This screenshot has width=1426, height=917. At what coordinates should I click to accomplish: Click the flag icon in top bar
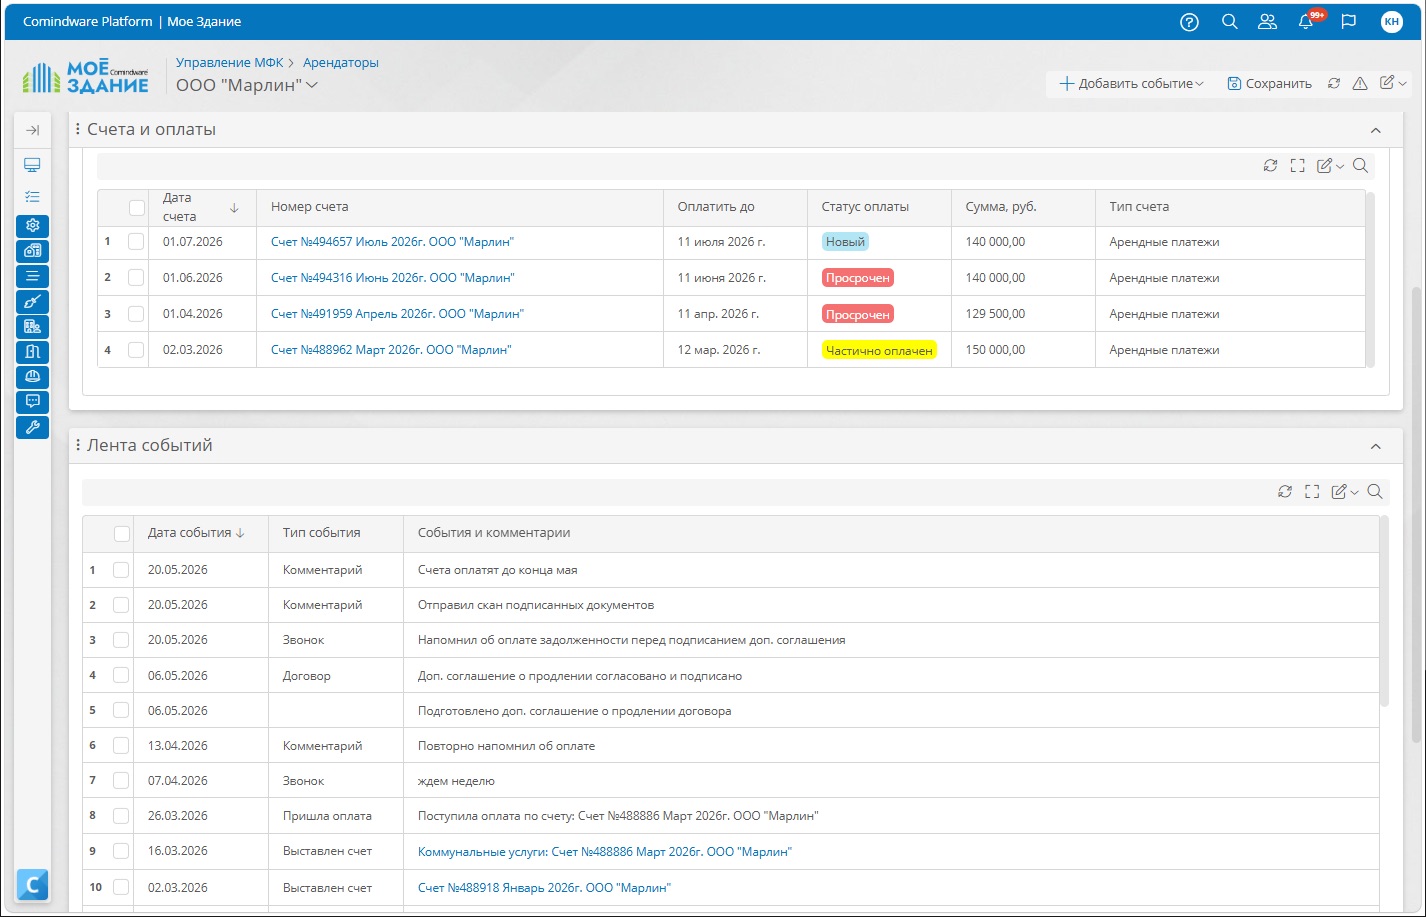pyautogui.click(x=1348, y=22)
